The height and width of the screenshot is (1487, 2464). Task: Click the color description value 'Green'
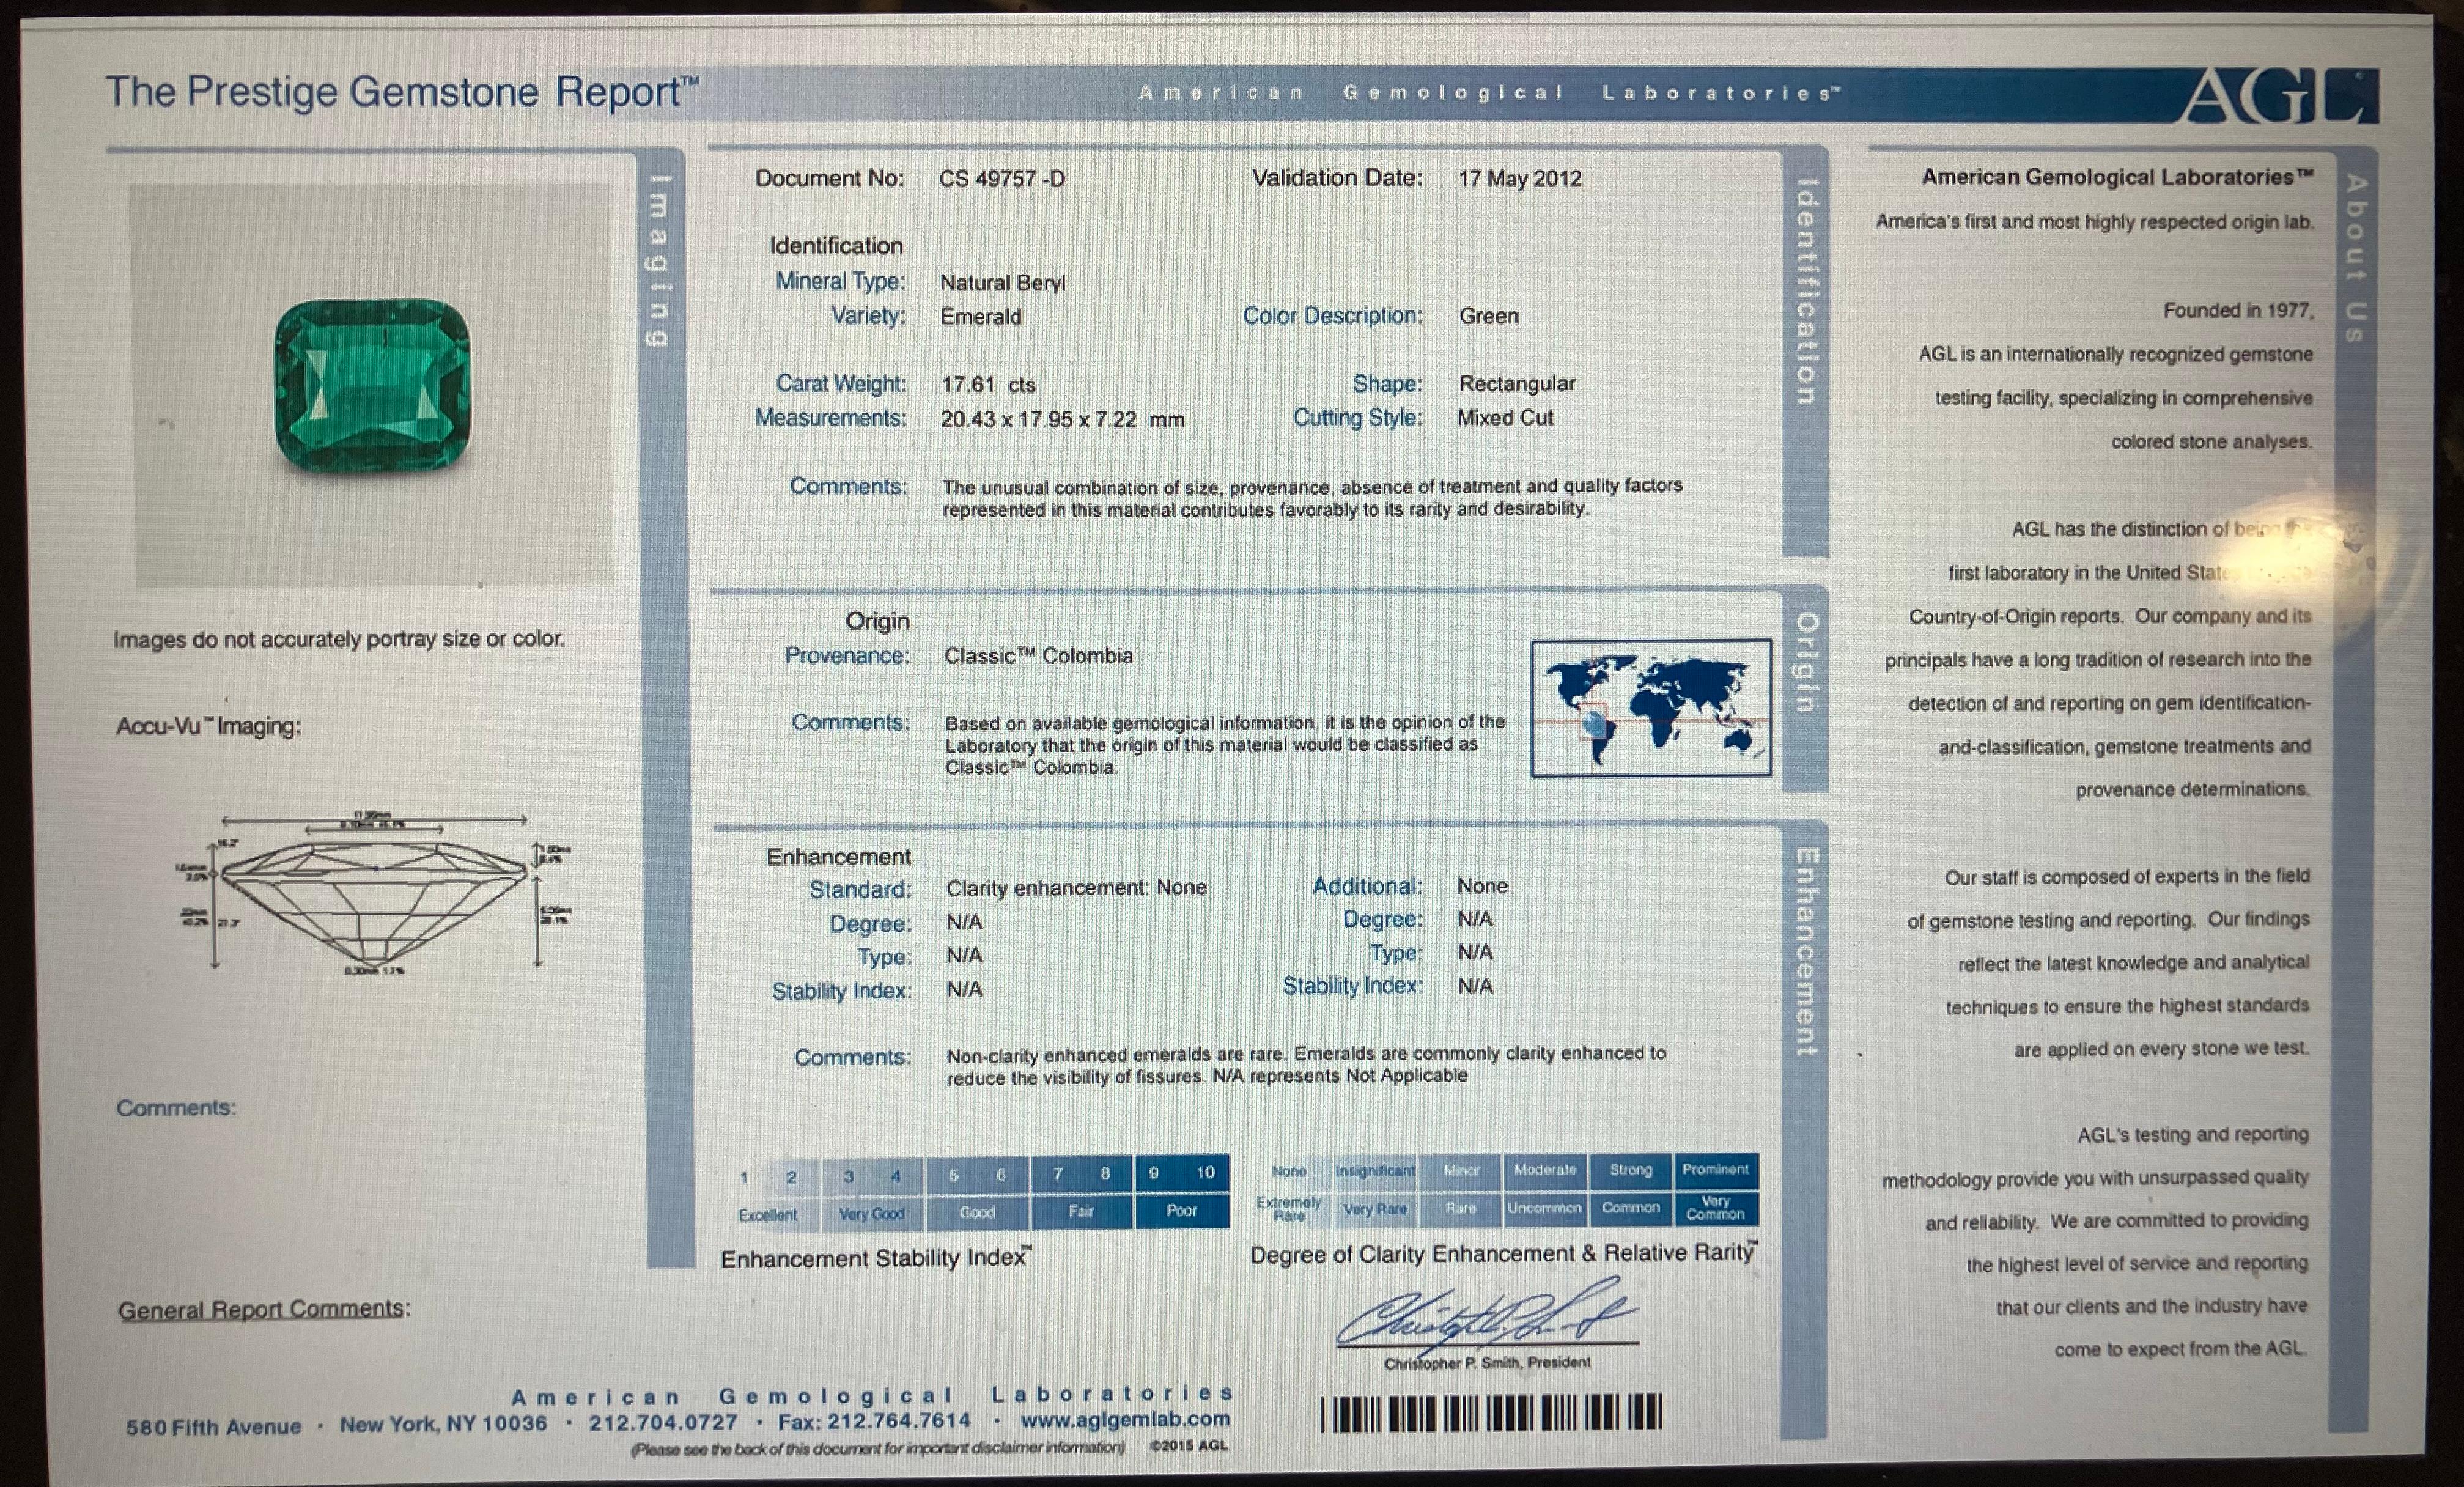tap(1489, 316)
